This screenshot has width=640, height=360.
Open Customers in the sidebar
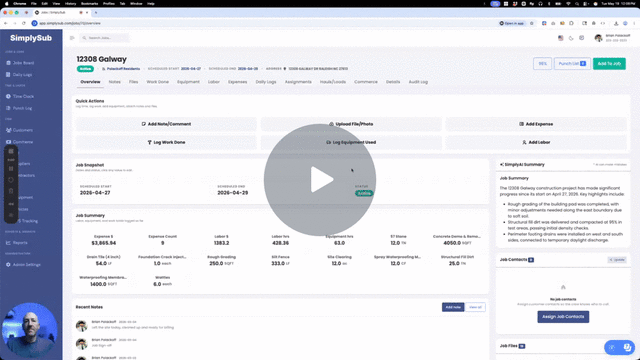click(x=20, y=130)
